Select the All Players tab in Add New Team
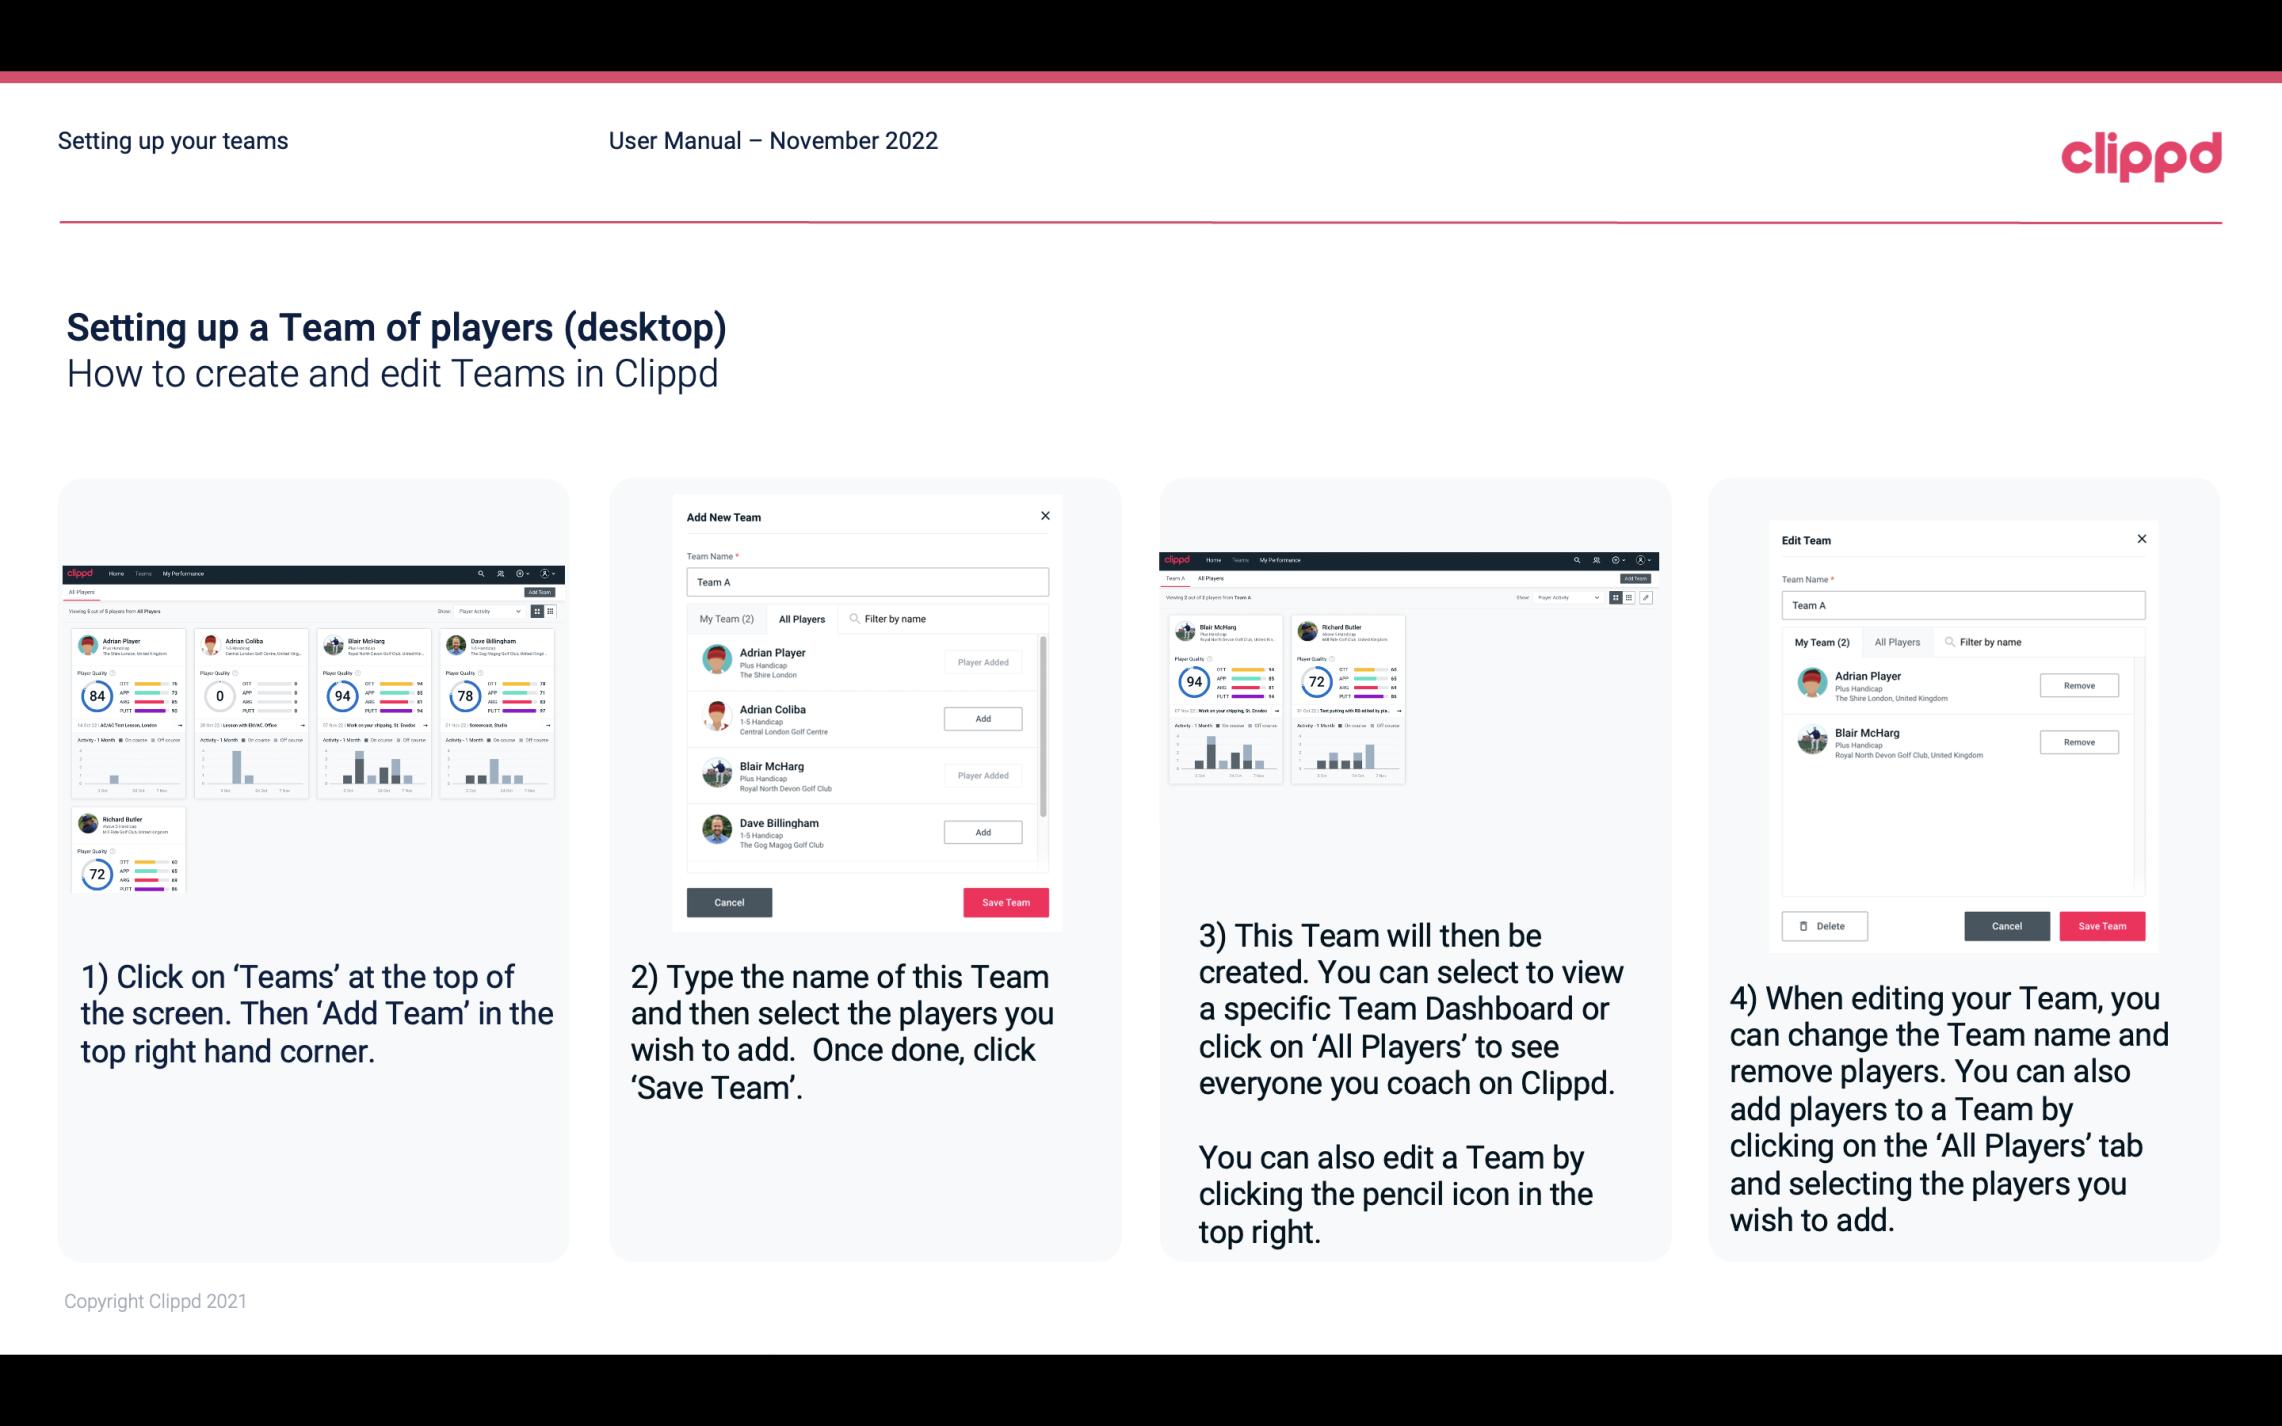 802,619
